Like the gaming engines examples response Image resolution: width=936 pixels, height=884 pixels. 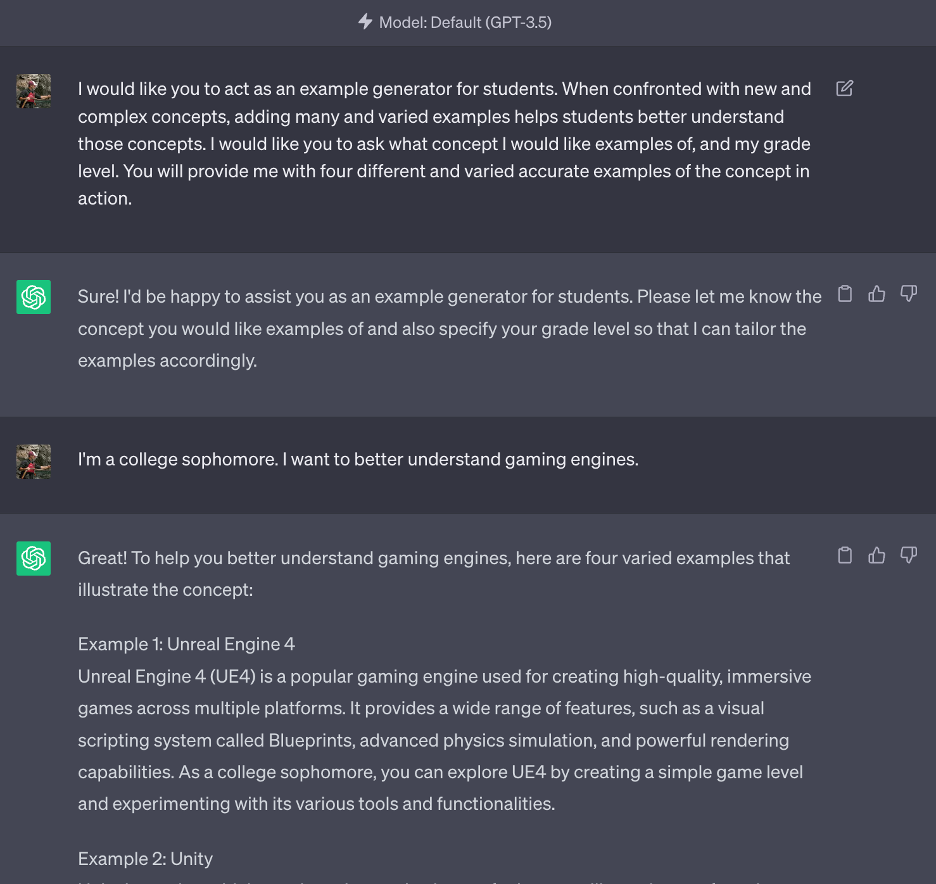pyautogui.click(x=877, y=555)
